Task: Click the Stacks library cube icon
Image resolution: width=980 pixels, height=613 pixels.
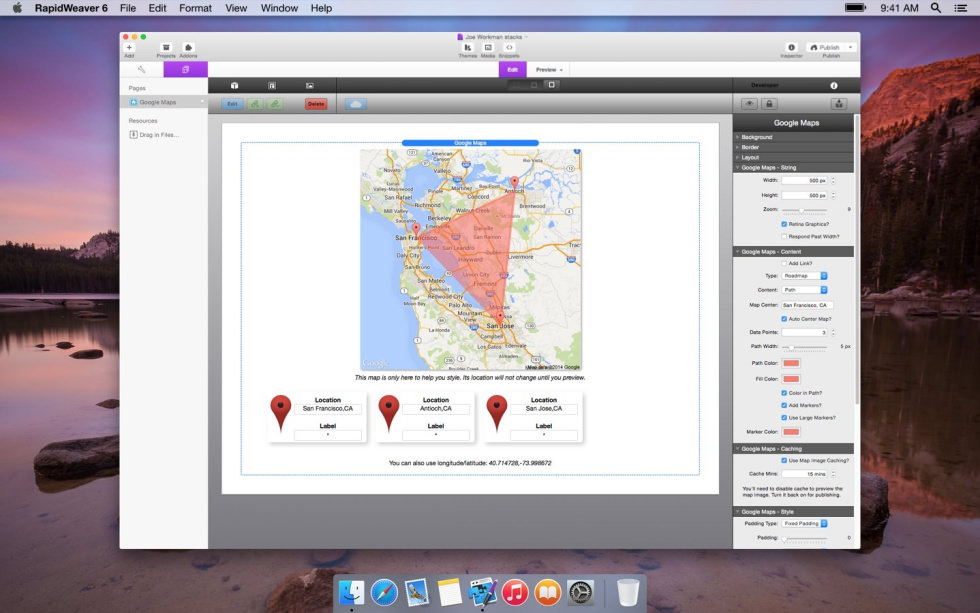Action: tap(234, 85)
